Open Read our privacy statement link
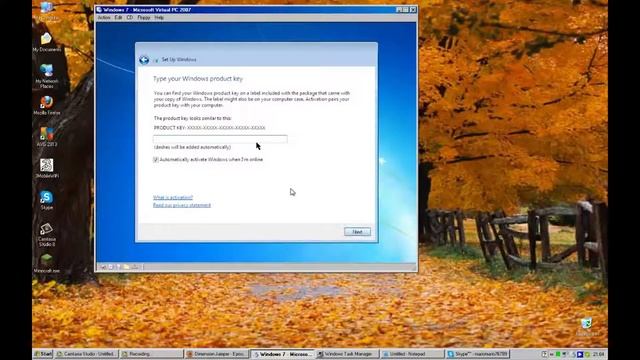Screen dimensions: 640x360 [x=182, y=205]
